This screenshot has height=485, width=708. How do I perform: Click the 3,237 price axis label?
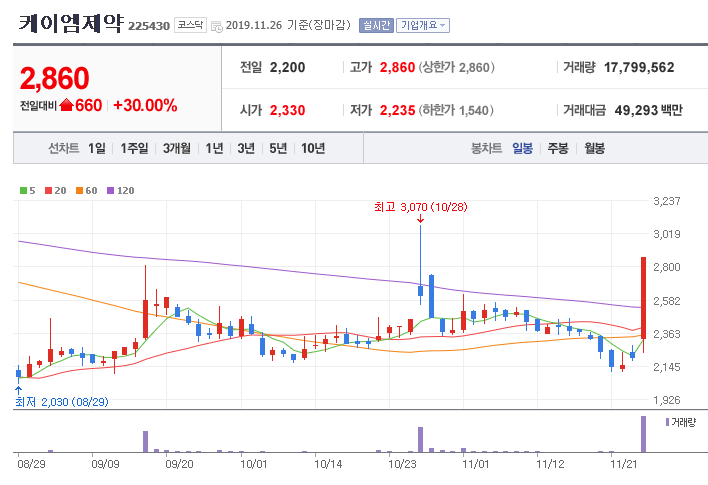coord(667,201)
